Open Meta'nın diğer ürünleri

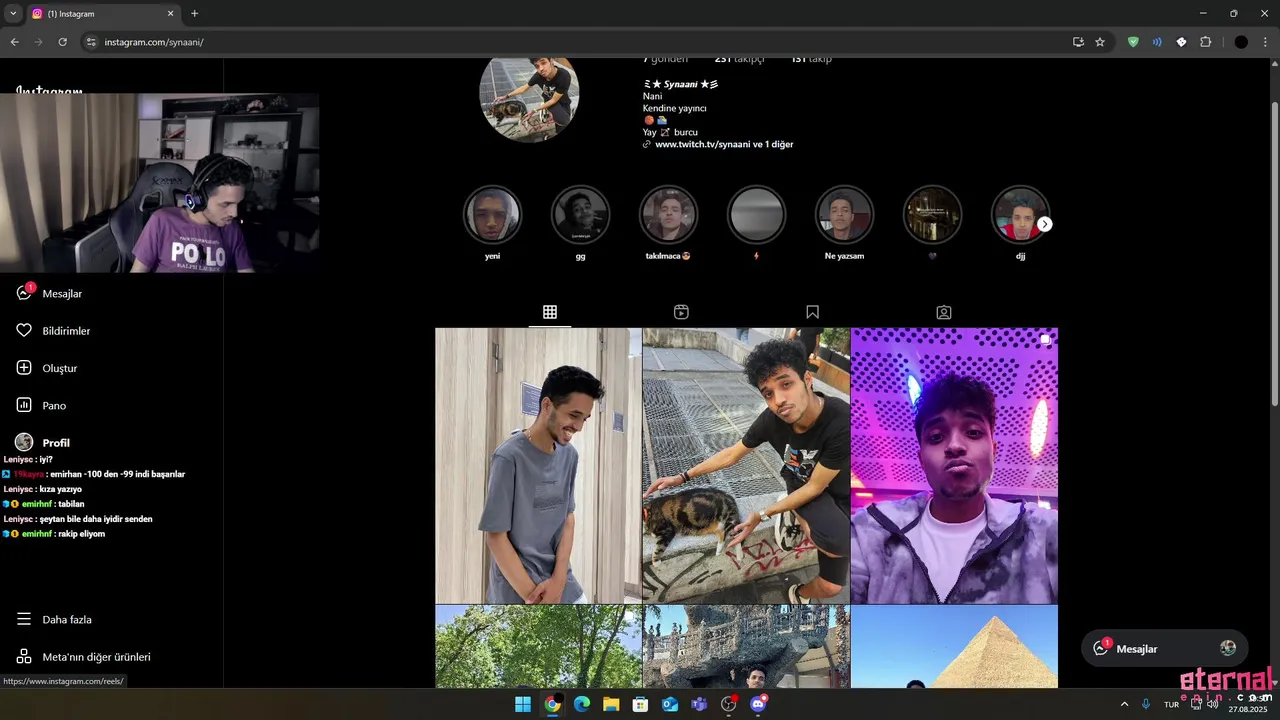[83, 657]
